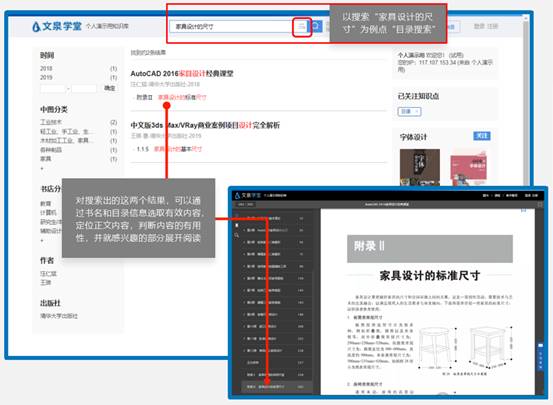
Task: Click the blue floating toolbar at the reader's right edge
Action: (540, 356)
